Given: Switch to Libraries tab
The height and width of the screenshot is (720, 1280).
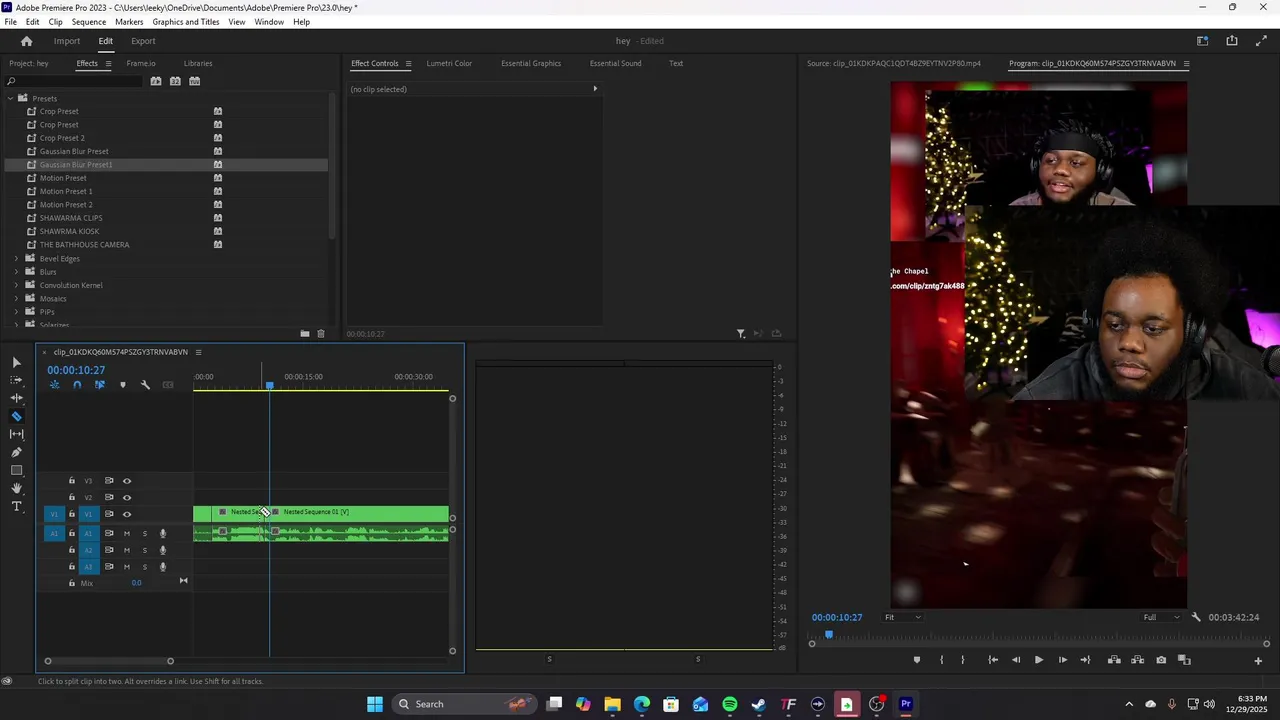Looking at the screenshot, I should click(x=198, y=64).
